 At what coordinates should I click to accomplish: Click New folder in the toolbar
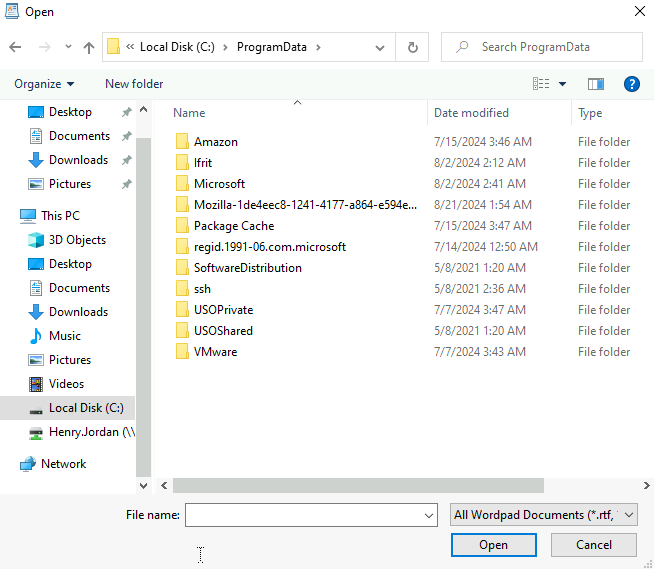[134, 84]
